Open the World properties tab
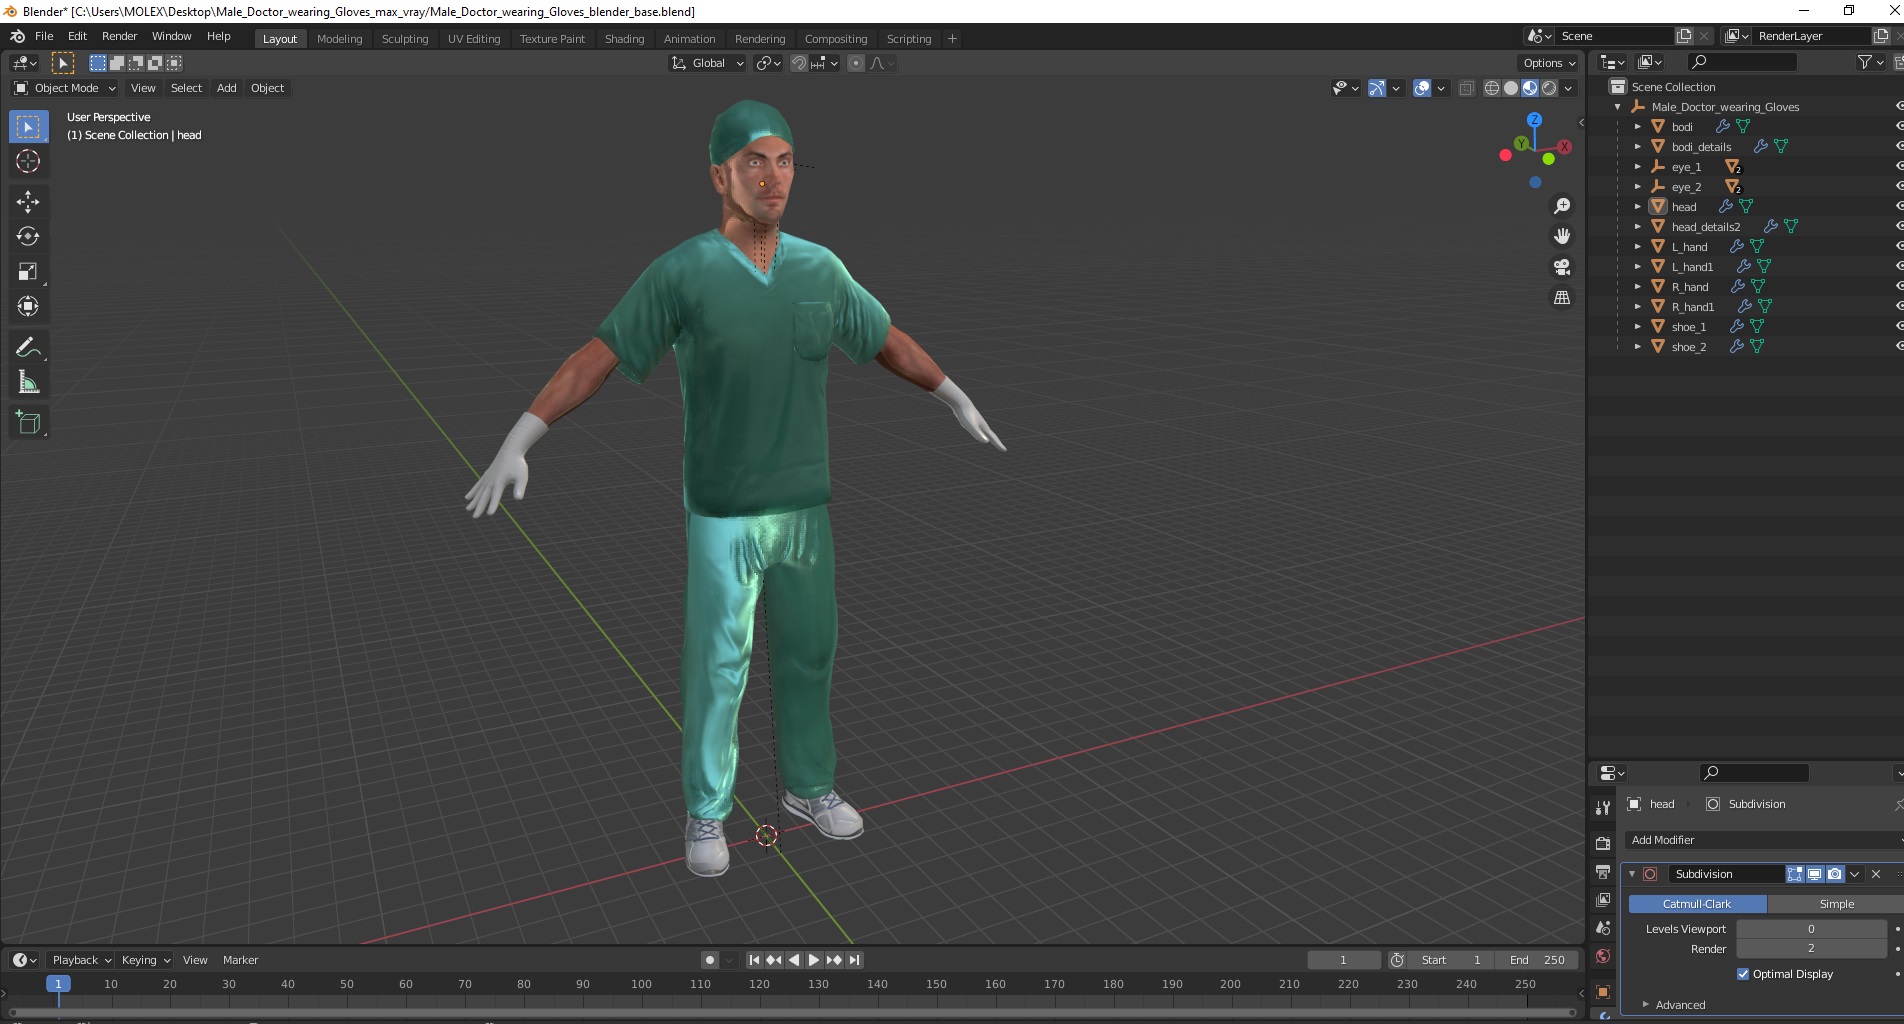This screenshot has height=1024, width=1904. point(1603,956)
